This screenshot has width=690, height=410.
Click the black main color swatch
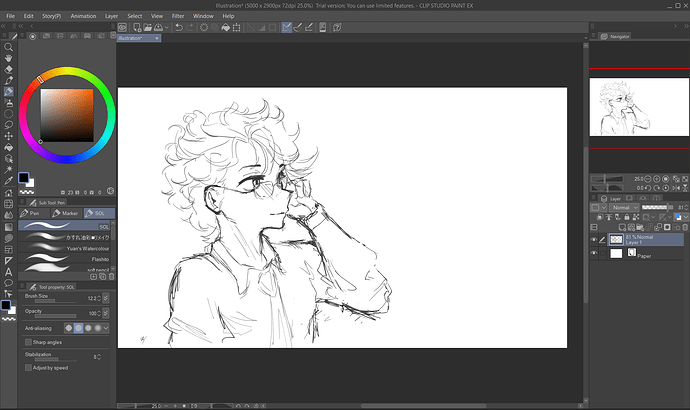pyautogui.click(x=23, y=178)
